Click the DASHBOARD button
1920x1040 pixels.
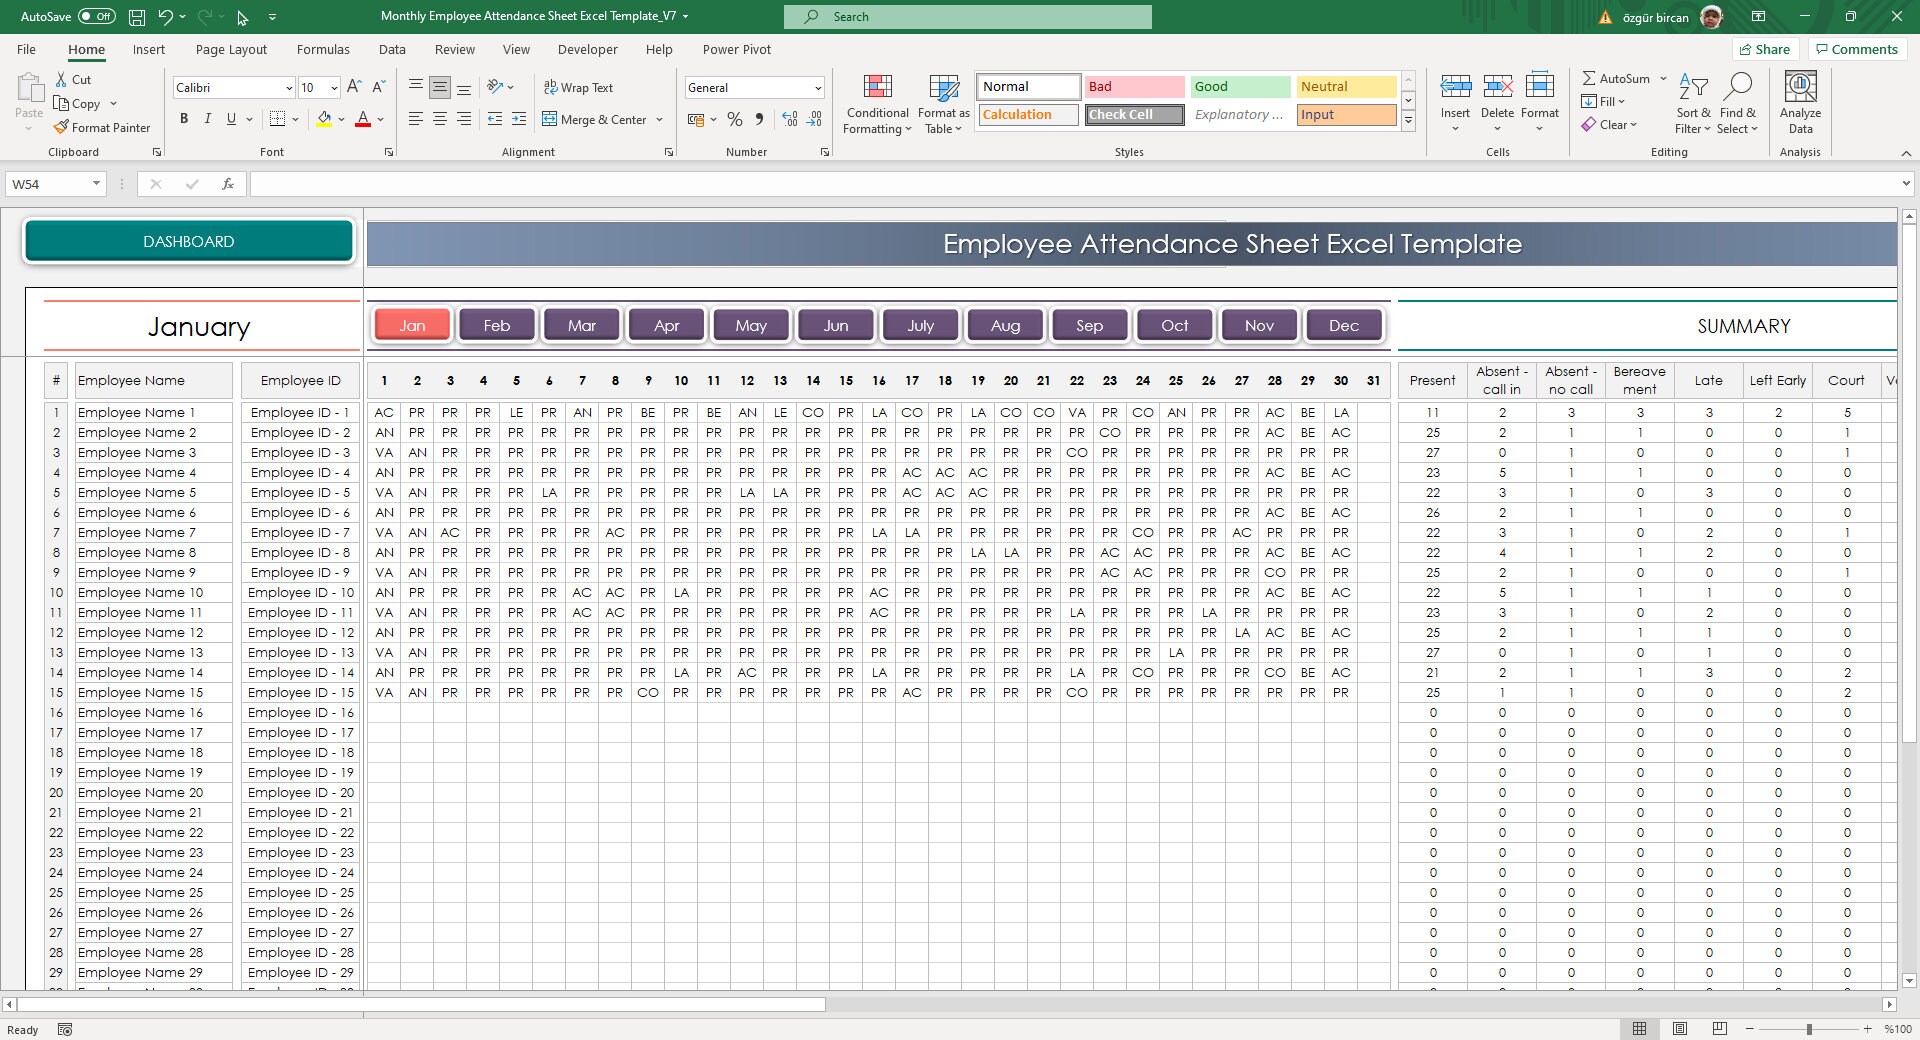188,240
